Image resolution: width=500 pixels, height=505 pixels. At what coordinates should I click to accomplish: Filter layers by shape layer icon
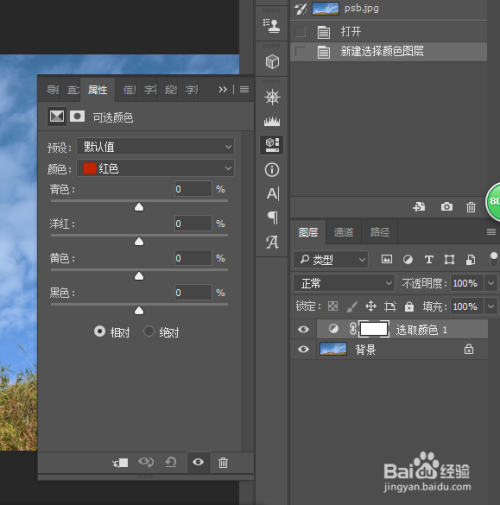pyautogui.click(x=449, y=259)
